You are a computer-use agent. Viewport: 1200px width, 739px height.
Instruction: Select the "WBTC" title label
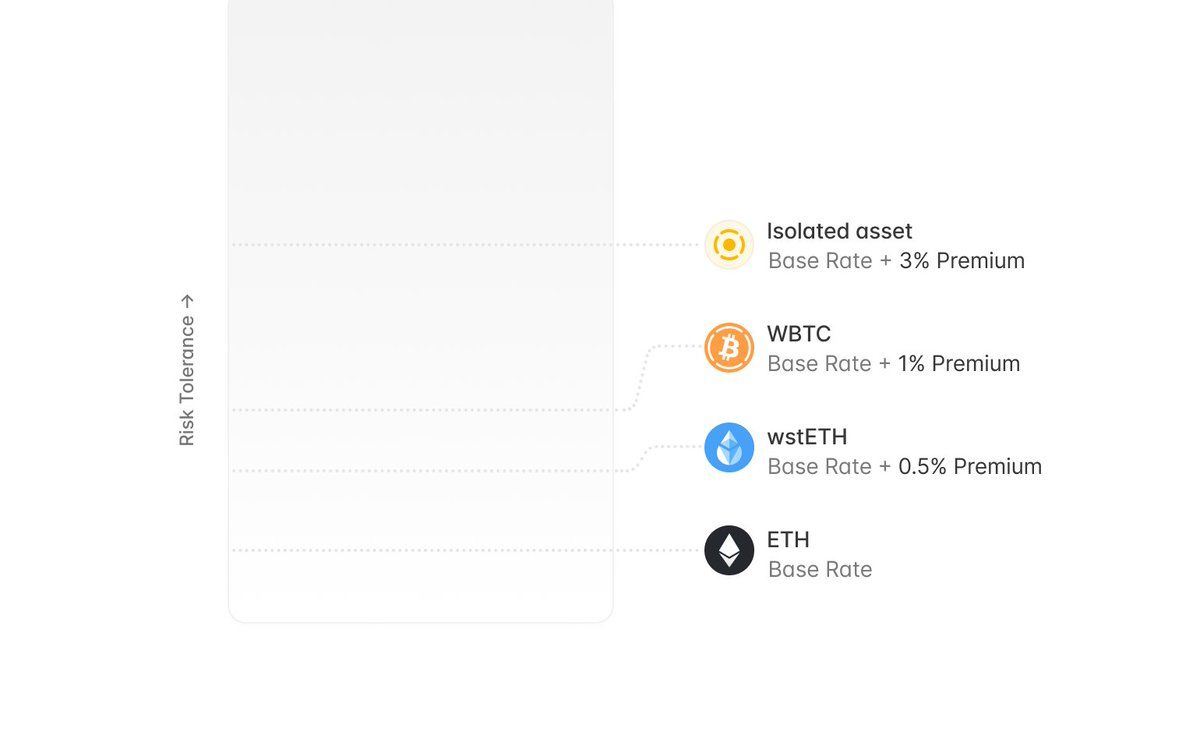(x=798, y=334)
